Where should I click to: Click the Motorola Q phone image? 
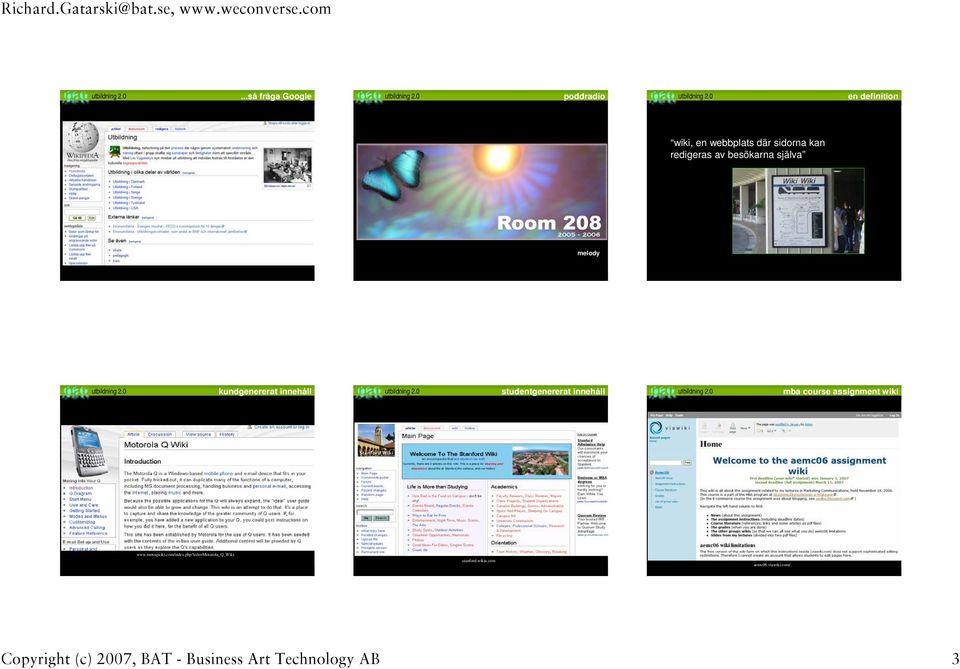click(89, 450)
